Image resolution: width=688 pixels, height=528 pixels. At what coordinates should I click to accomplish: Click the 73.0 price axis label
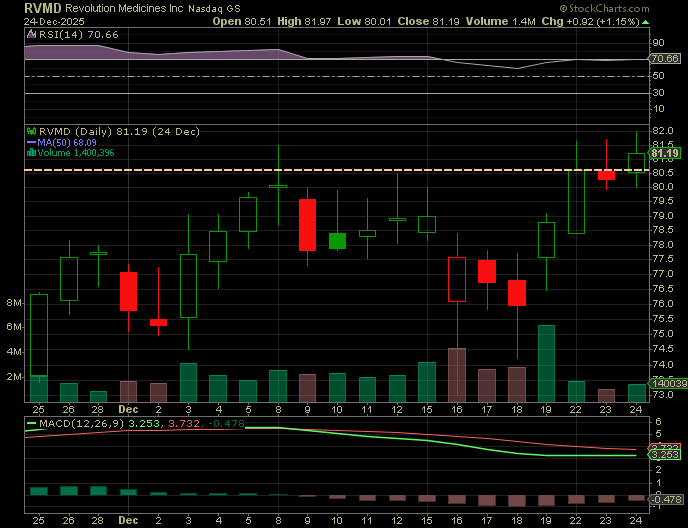663,395
